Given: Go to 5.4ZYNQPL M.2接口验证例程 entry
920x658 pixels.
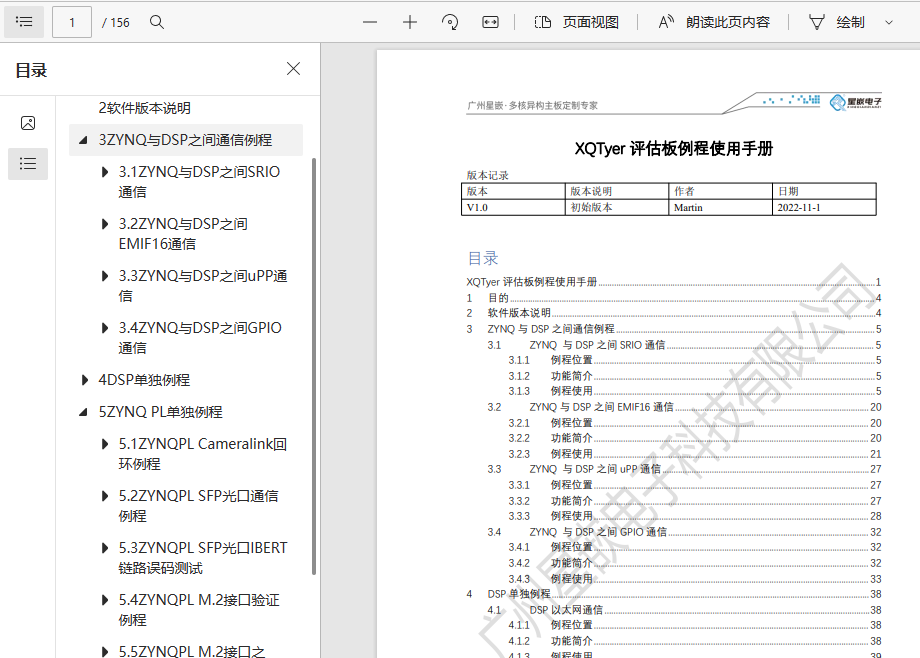Looking at the screenshot, I should click(x=199, y=610).
